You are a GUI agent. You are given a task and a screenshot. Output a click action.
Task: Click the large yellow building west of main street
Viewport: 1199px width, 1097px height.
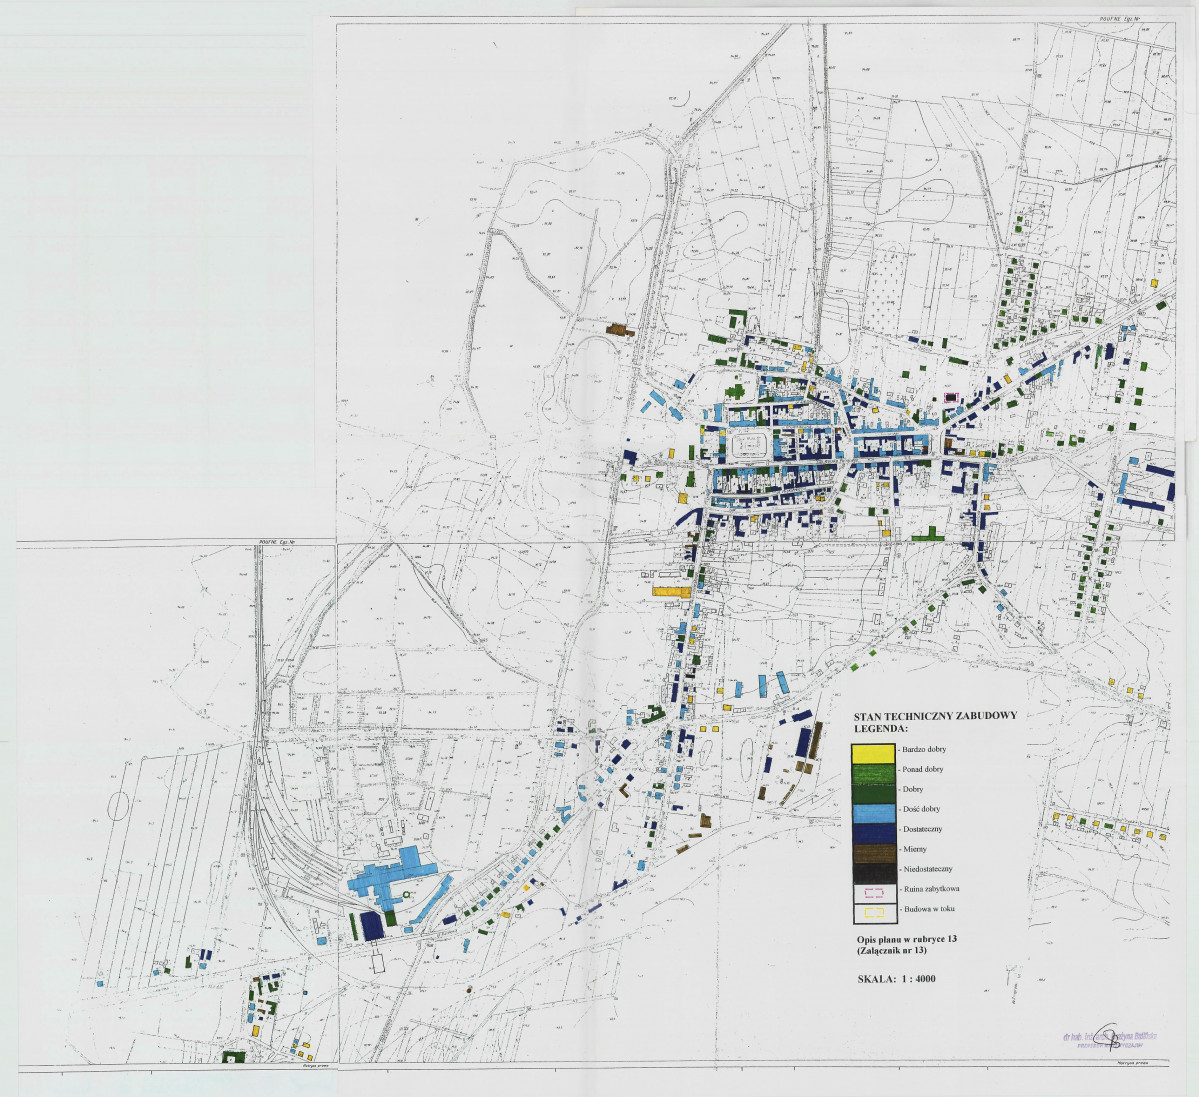tap(671, 591)
